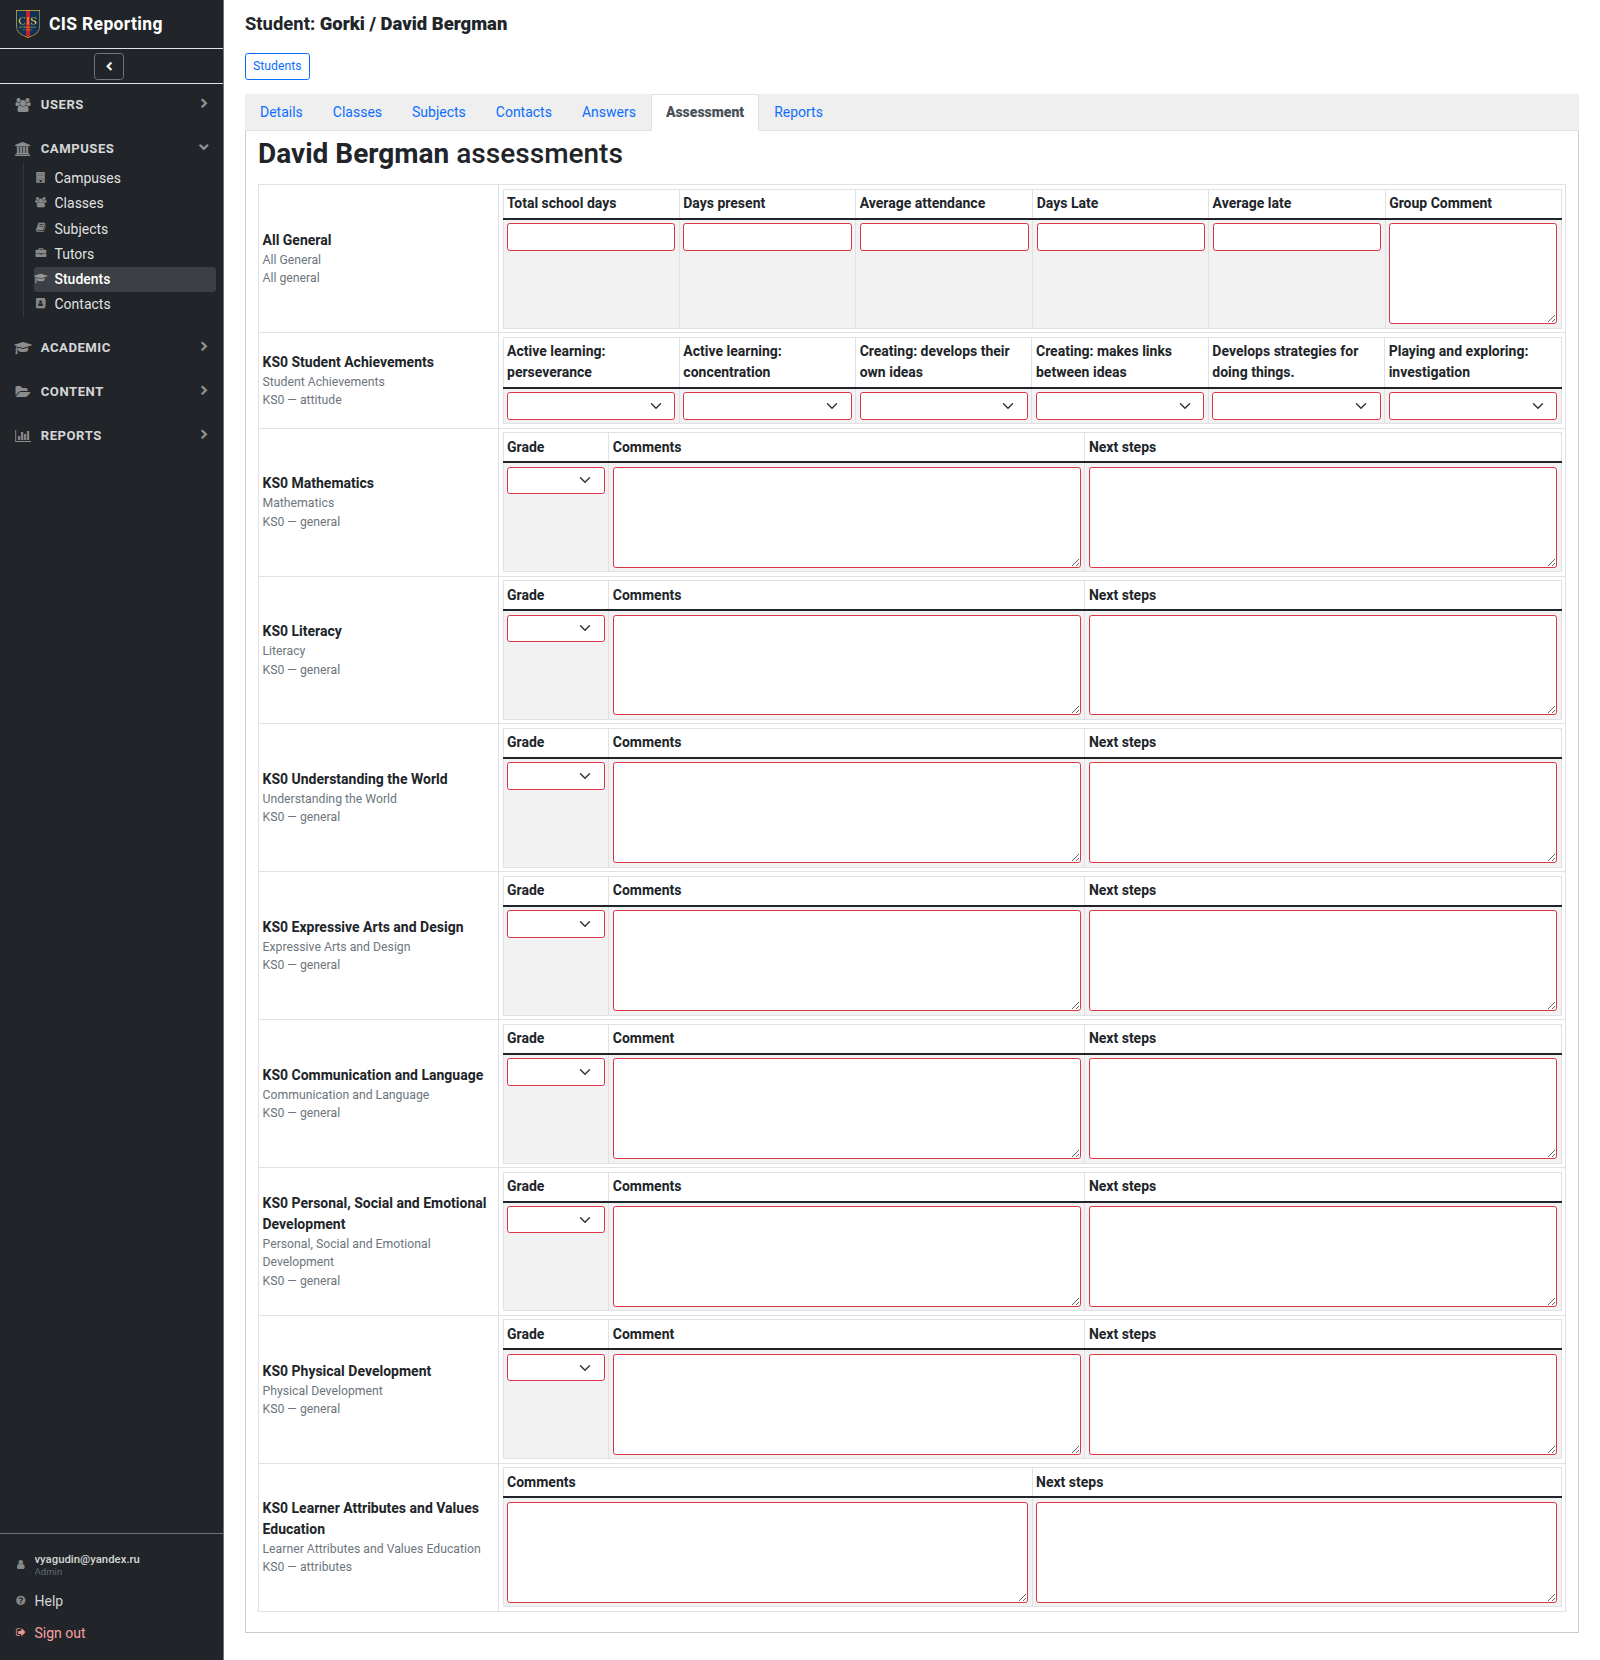Screen dimensions: 1600x1660
Task: Switch to the Subjects tab
Action: click(x=439, y=113)
